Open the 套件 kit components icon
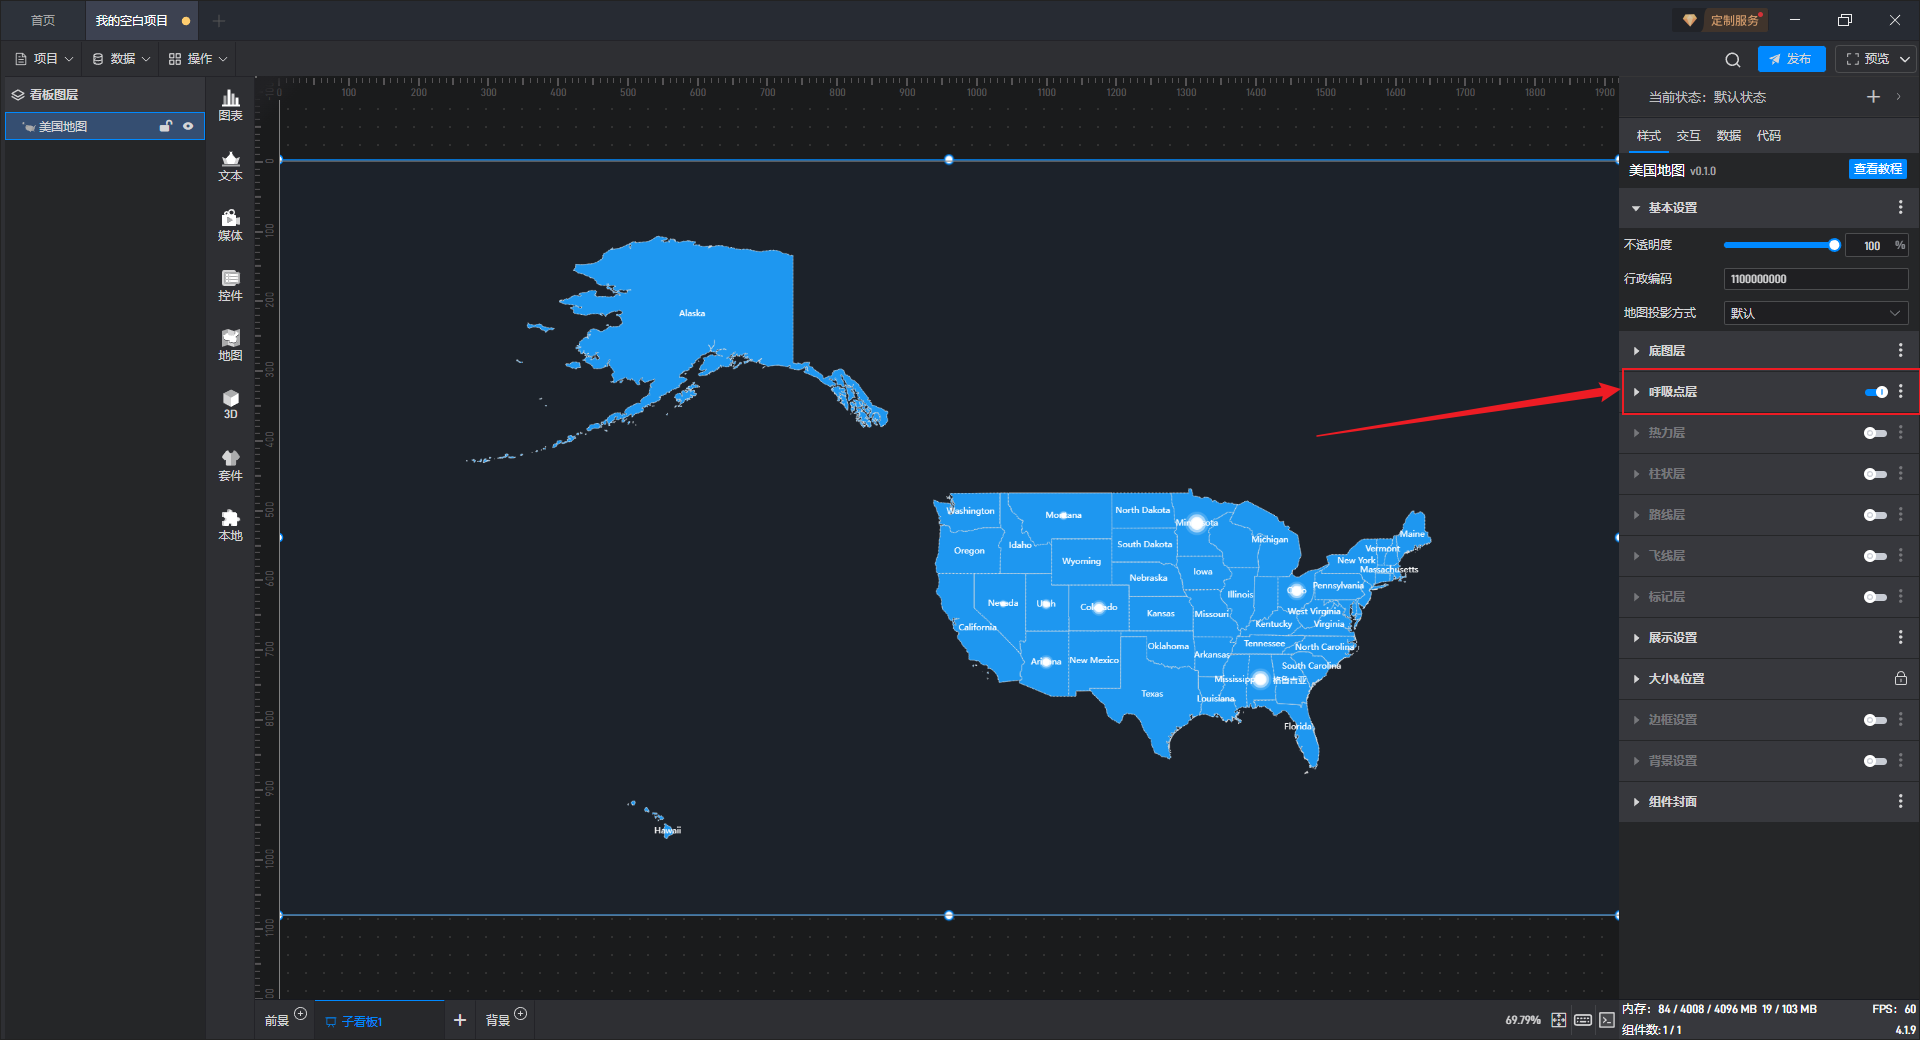Screen dimensions: 1920x1040 click(230, 465)
